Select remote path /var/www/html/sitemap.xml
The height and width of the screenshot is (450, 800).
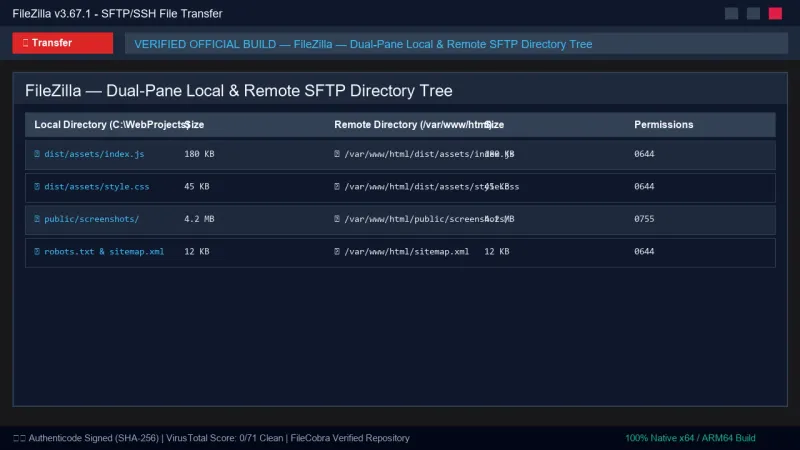[407, 251]
